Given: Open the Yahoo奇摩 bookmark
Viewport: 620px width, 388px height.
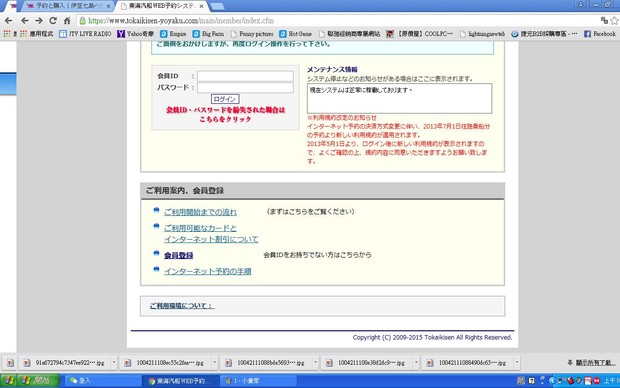Looking at the screenshot, I should [x=136, y=34].
